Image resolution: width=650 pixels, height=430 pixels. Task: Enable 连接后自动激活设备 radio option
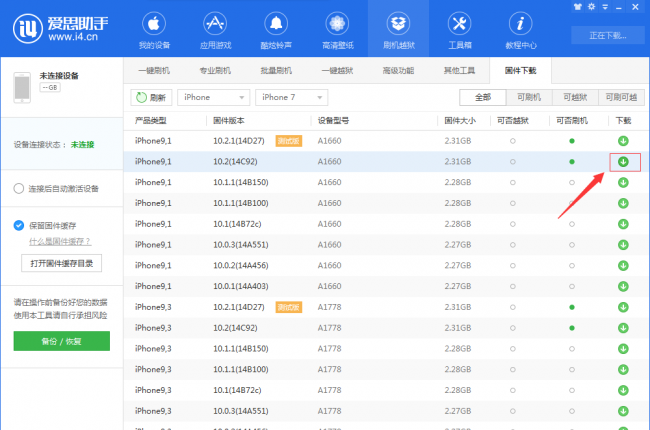(x=19, y=189)
